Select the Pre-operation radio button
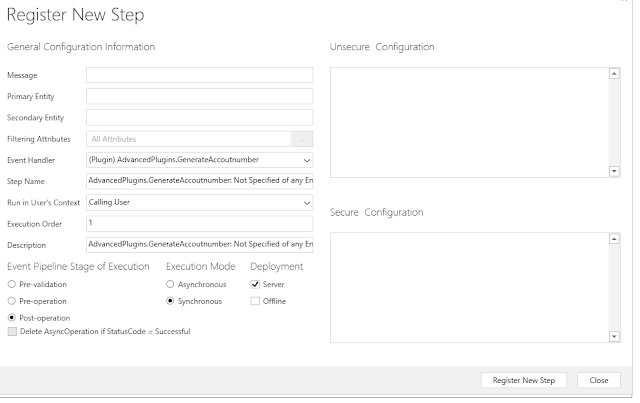Viewport: 640px width, 403px height. point(12,300)
